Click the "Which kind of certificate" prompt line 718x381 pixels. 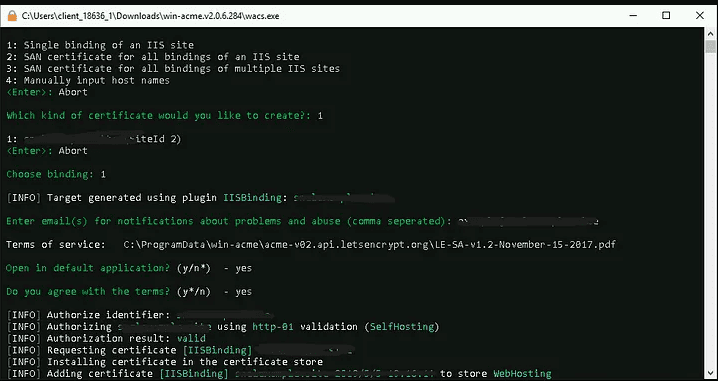pos(164,115)
